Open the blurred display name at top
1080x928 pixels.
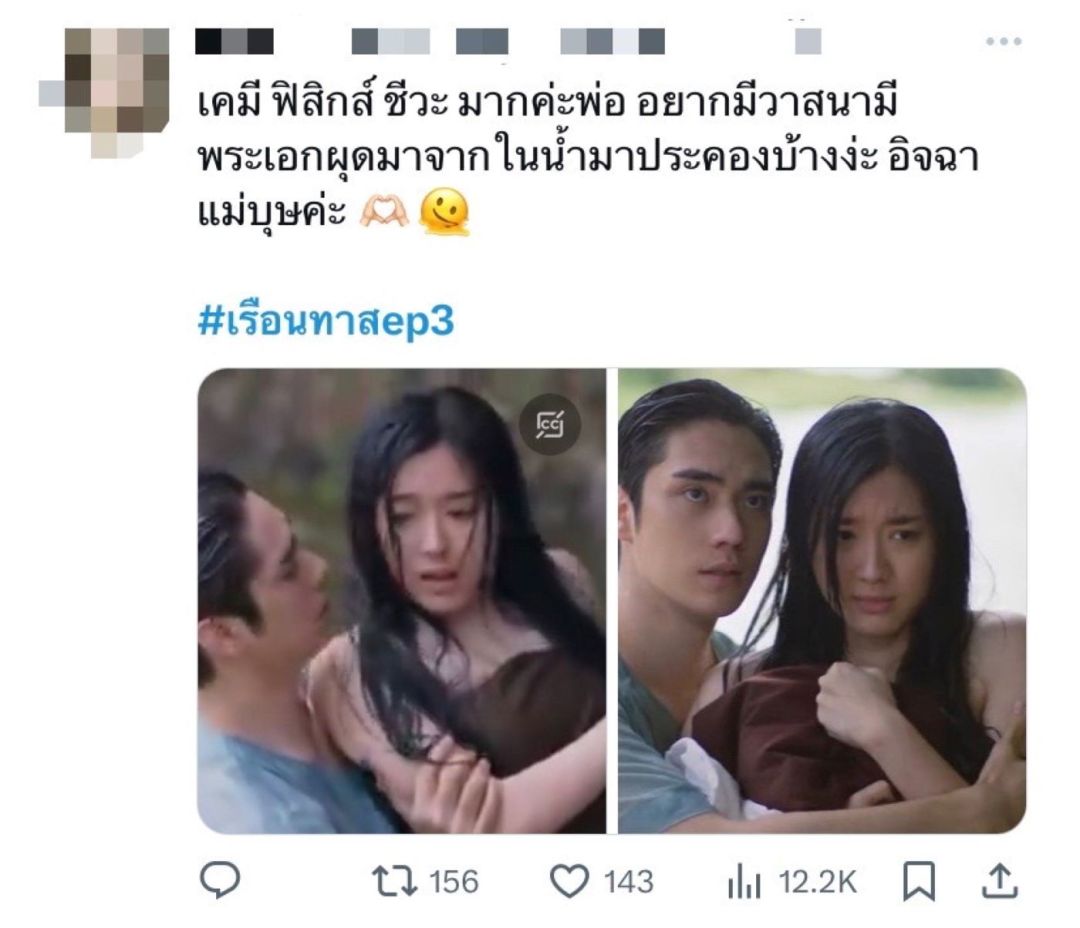pos(234,41)
